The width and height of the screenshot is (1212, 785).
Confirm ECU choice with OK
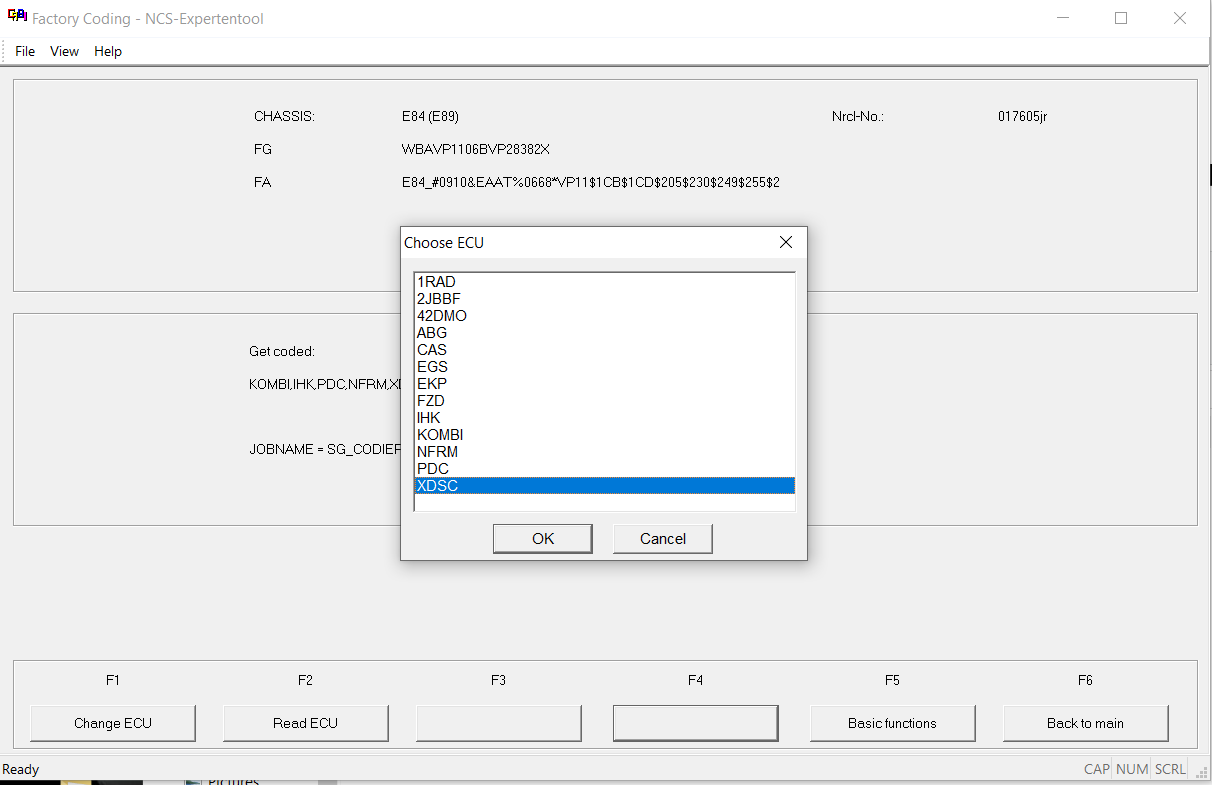543,539
